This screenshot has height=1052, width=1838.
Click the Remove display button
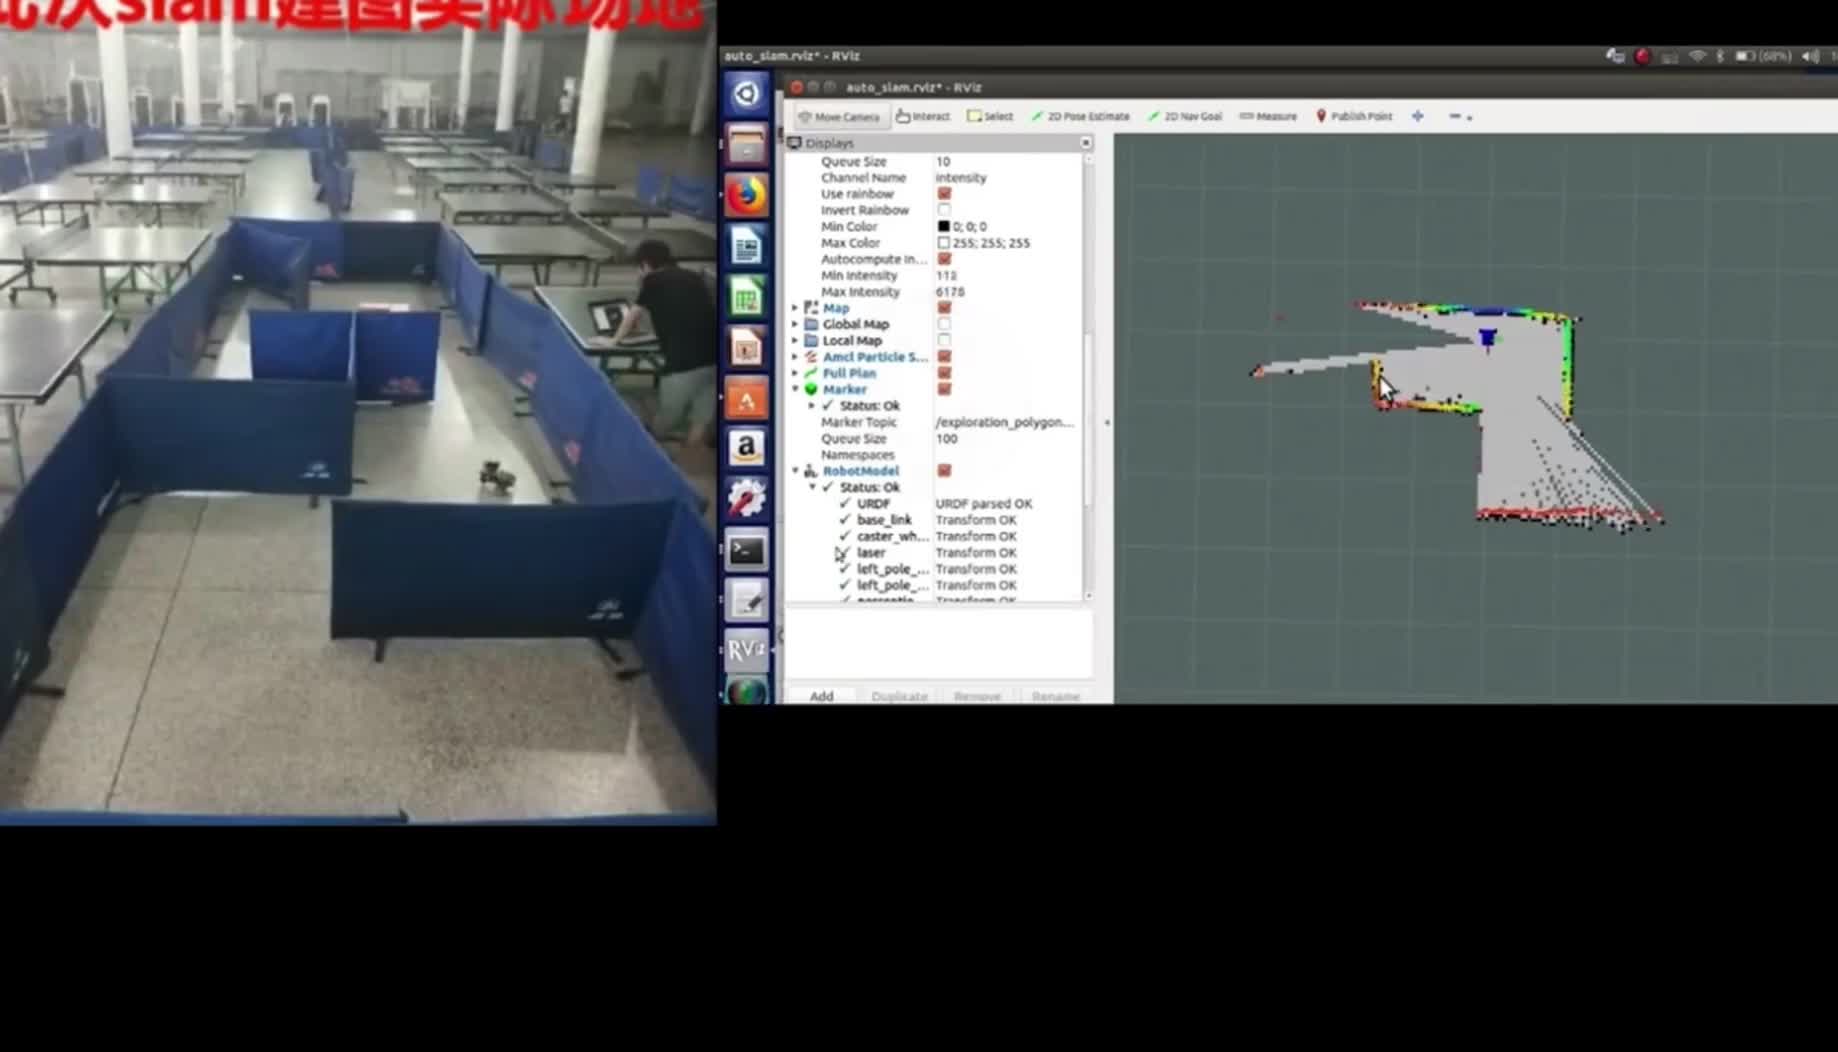coord(977,696)
